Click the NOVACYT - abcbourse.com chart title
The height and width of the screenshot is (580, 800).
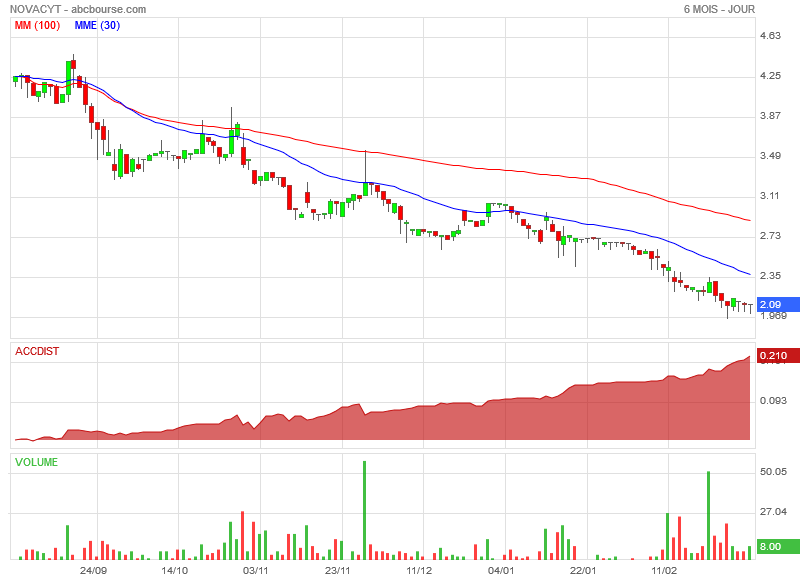tap(78, 9)
